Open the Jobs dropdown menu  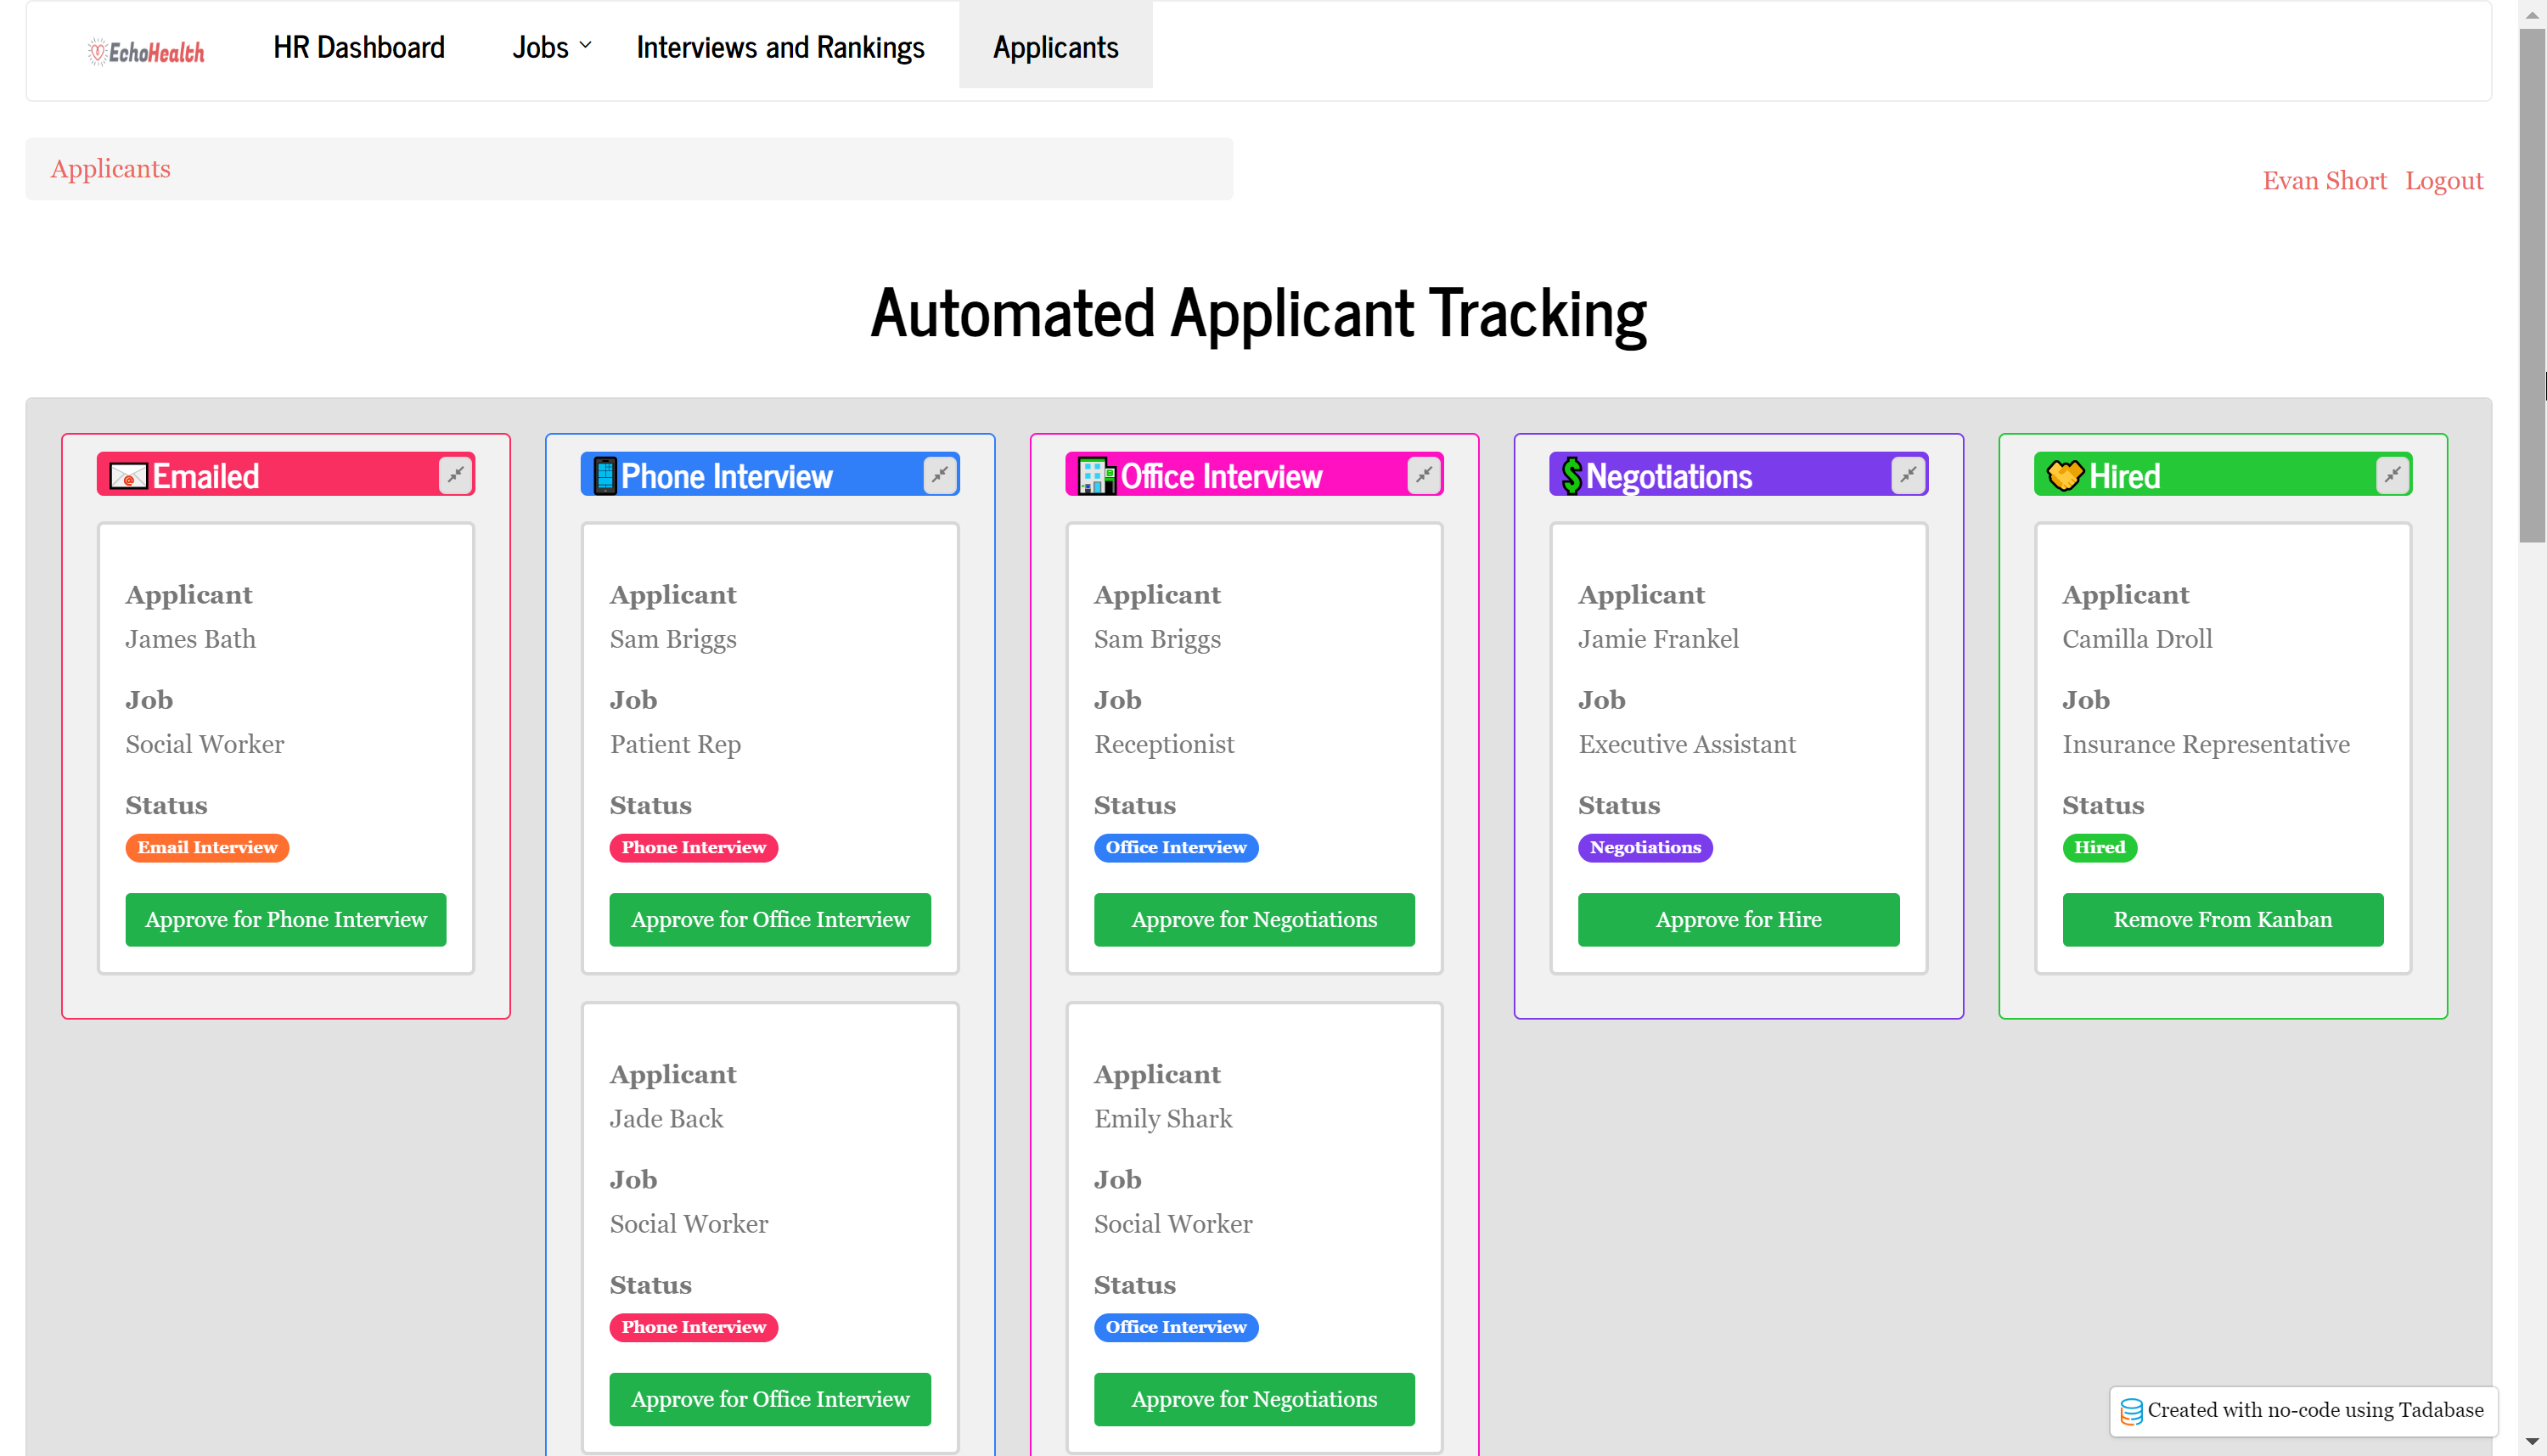pyautogui.click(x=552, y=47)
